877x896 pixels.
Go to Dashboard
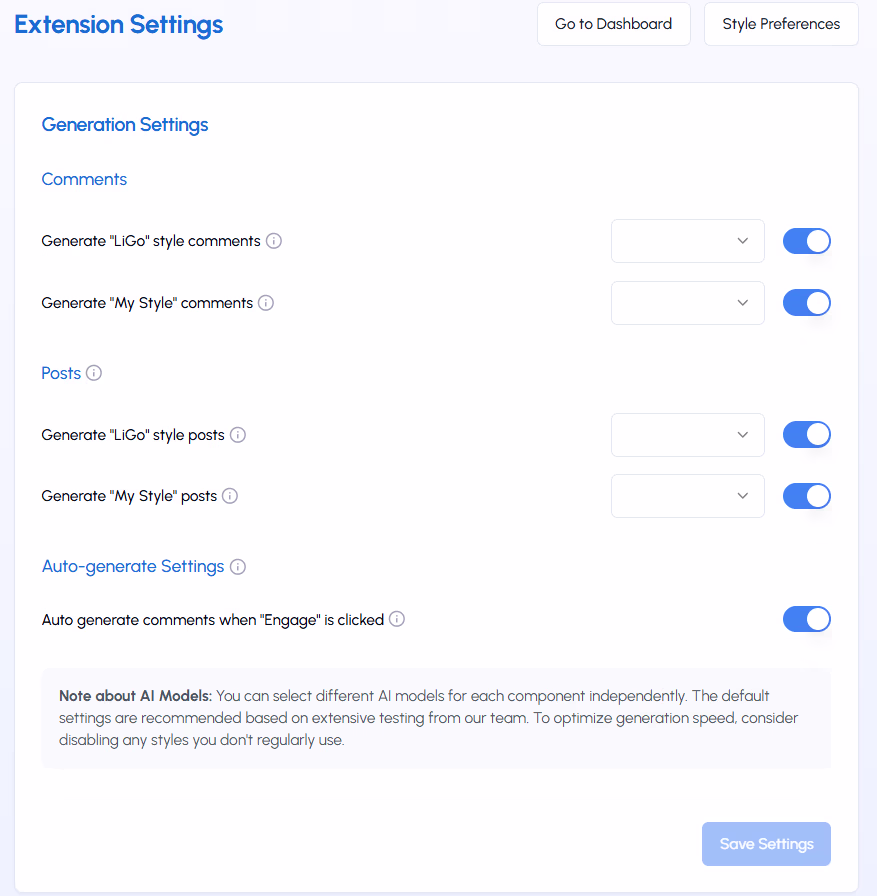click(x=614, y=24)
